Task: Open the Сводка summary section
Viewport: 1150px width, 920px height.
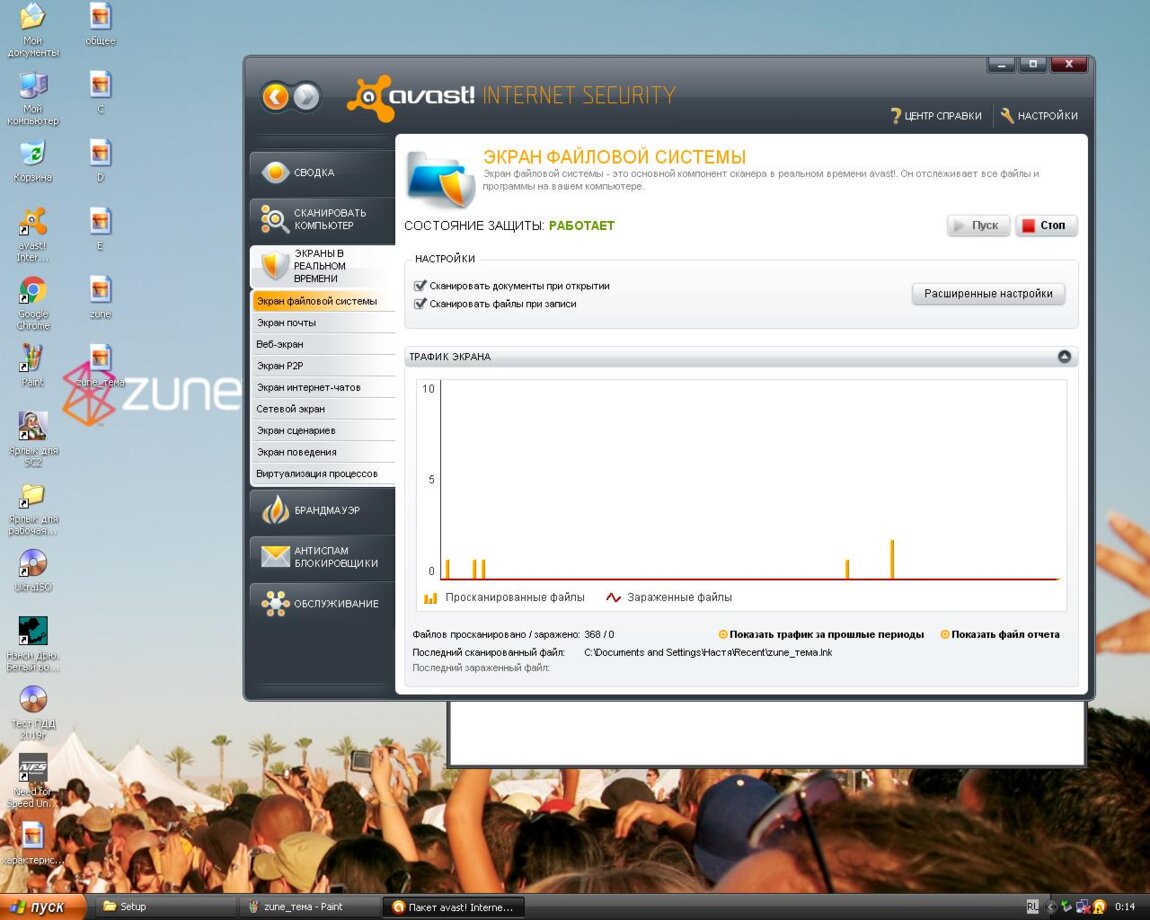Action: [x=322, y=172]
